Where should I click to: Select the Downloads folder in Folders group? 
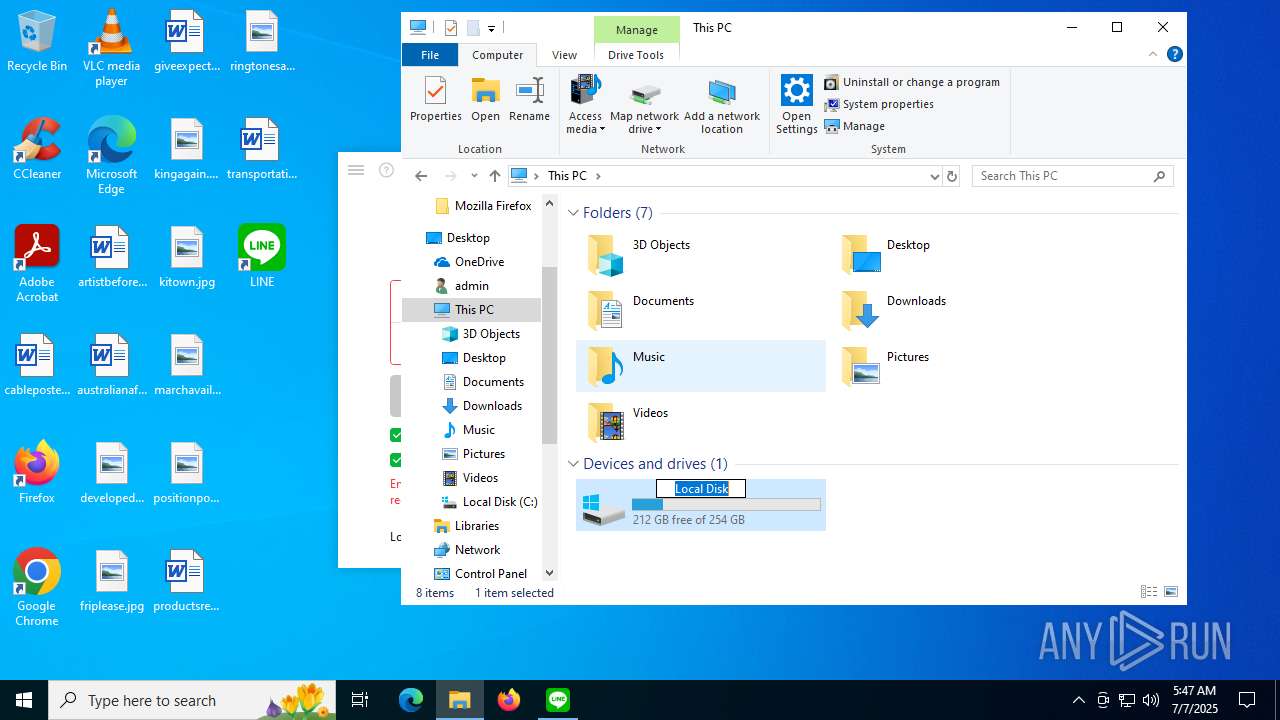pos(860,311)
